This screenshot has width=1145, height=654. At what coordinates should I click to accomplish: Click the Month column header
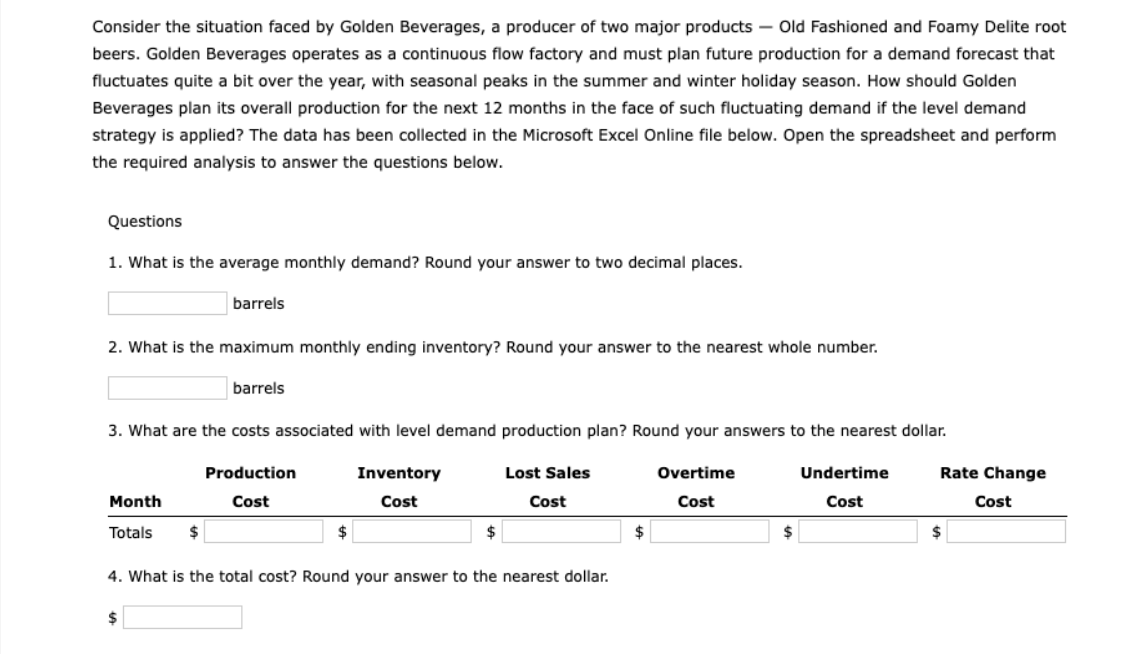coord(136,501)
